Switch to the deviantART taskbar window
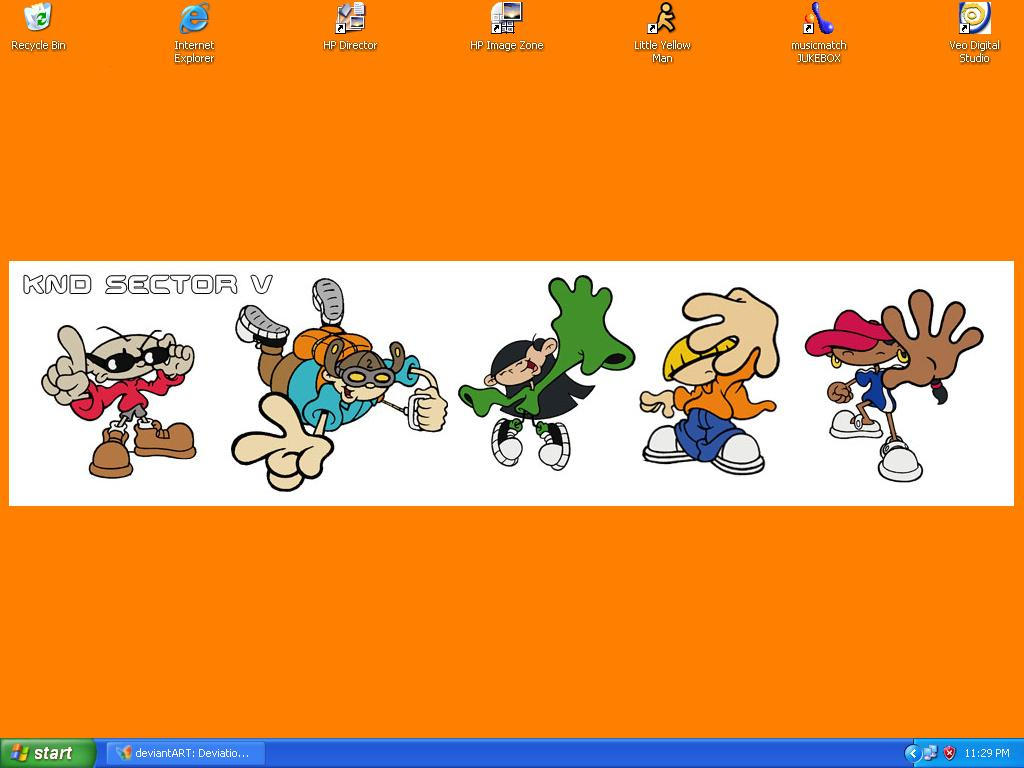Screen dimensions: 1024x768 [x=186, y=753]
